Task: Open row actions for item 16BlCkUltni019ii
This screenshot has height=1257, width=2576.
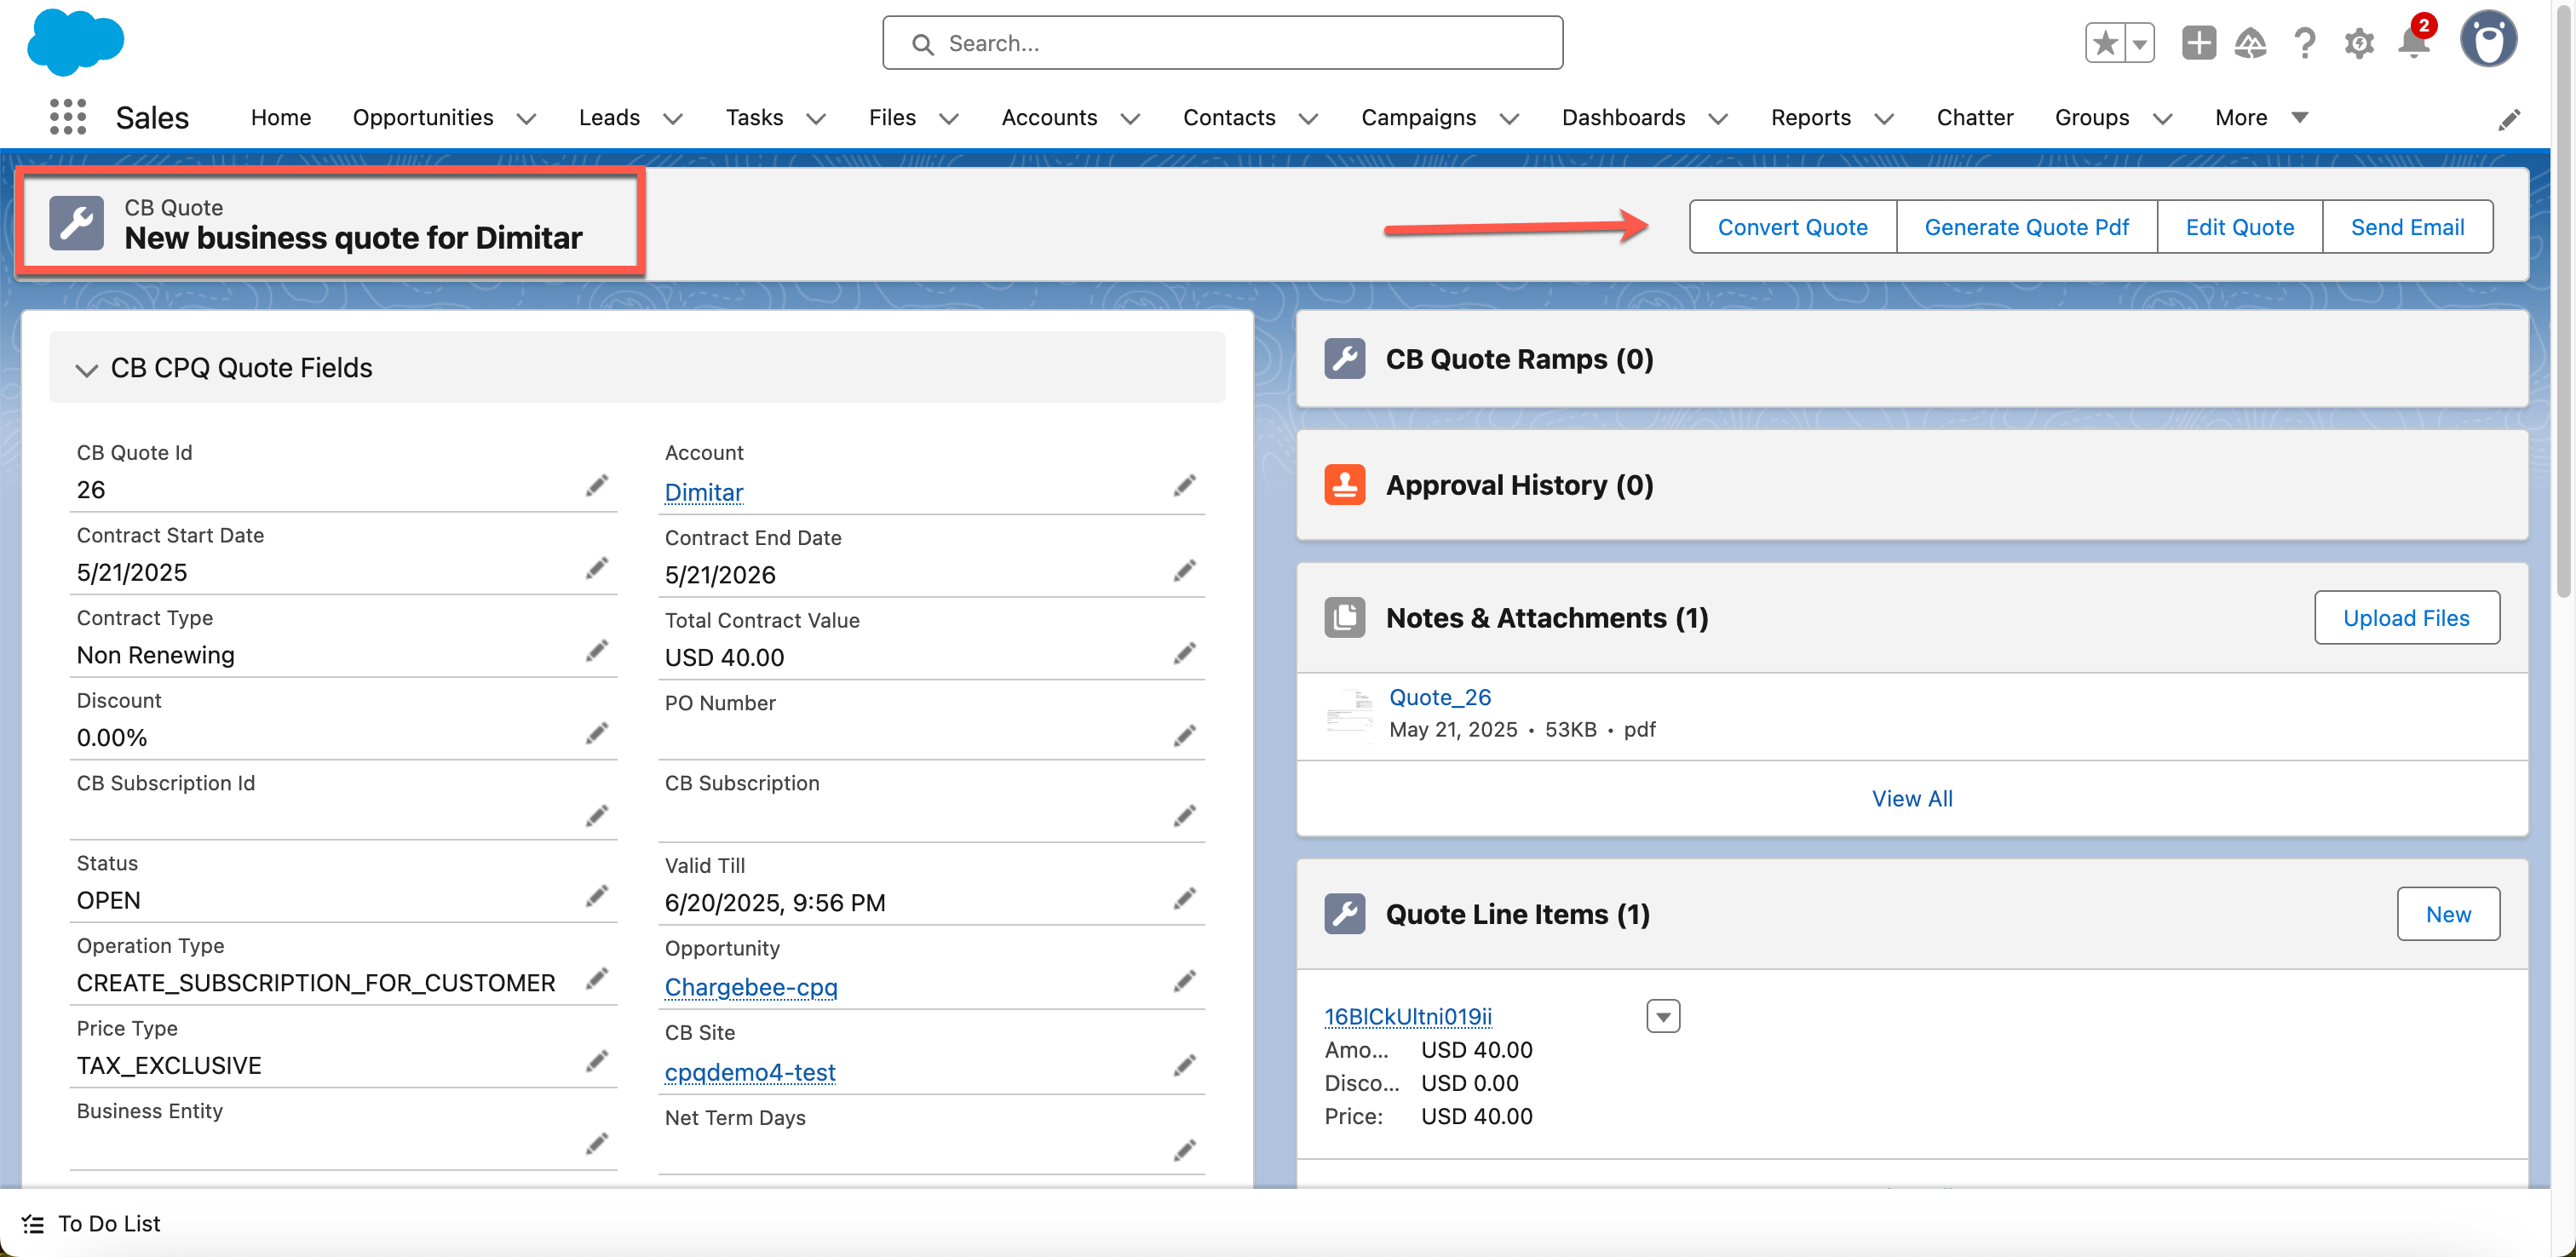Action: click(1663, 1015)
